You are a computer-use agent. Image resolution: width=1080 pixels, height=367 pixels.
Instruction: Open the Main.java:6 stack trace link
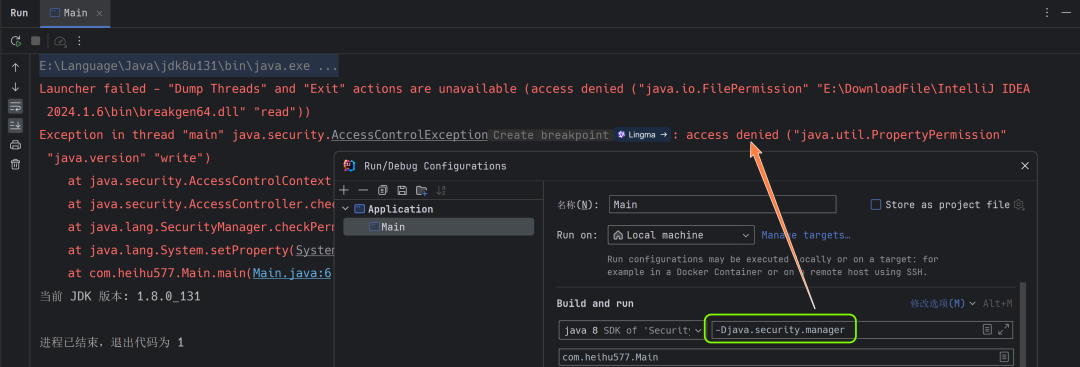292,273
